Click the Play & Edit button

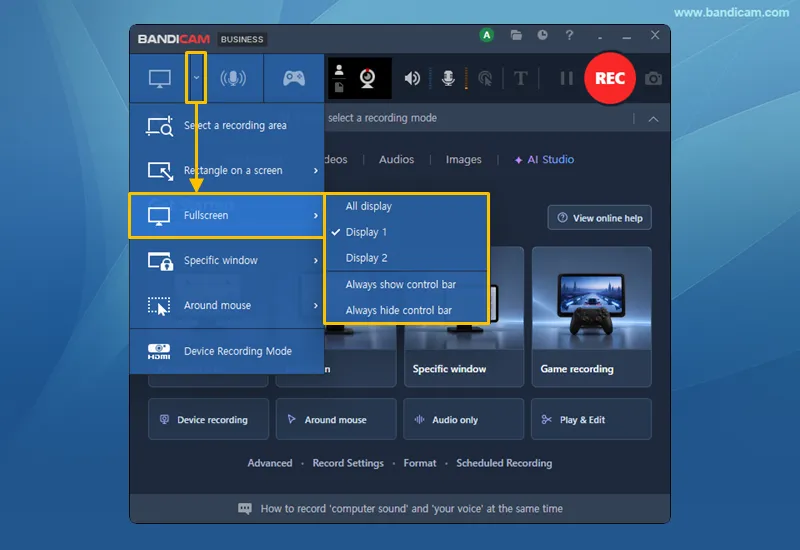click(591, 419)
